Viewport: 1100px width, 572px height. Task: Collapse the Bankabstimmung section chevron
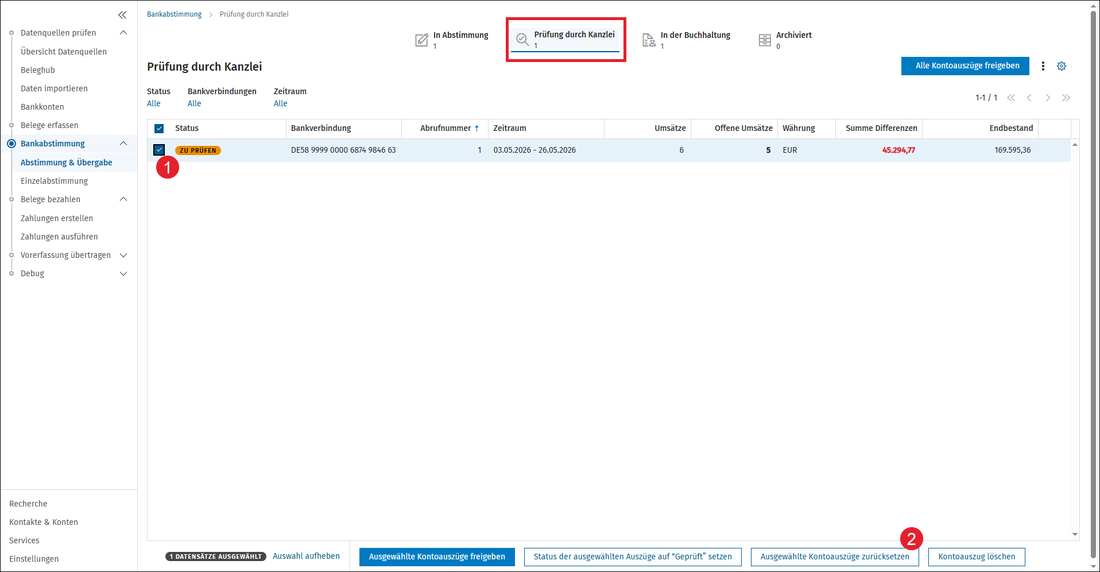(123, 144)
